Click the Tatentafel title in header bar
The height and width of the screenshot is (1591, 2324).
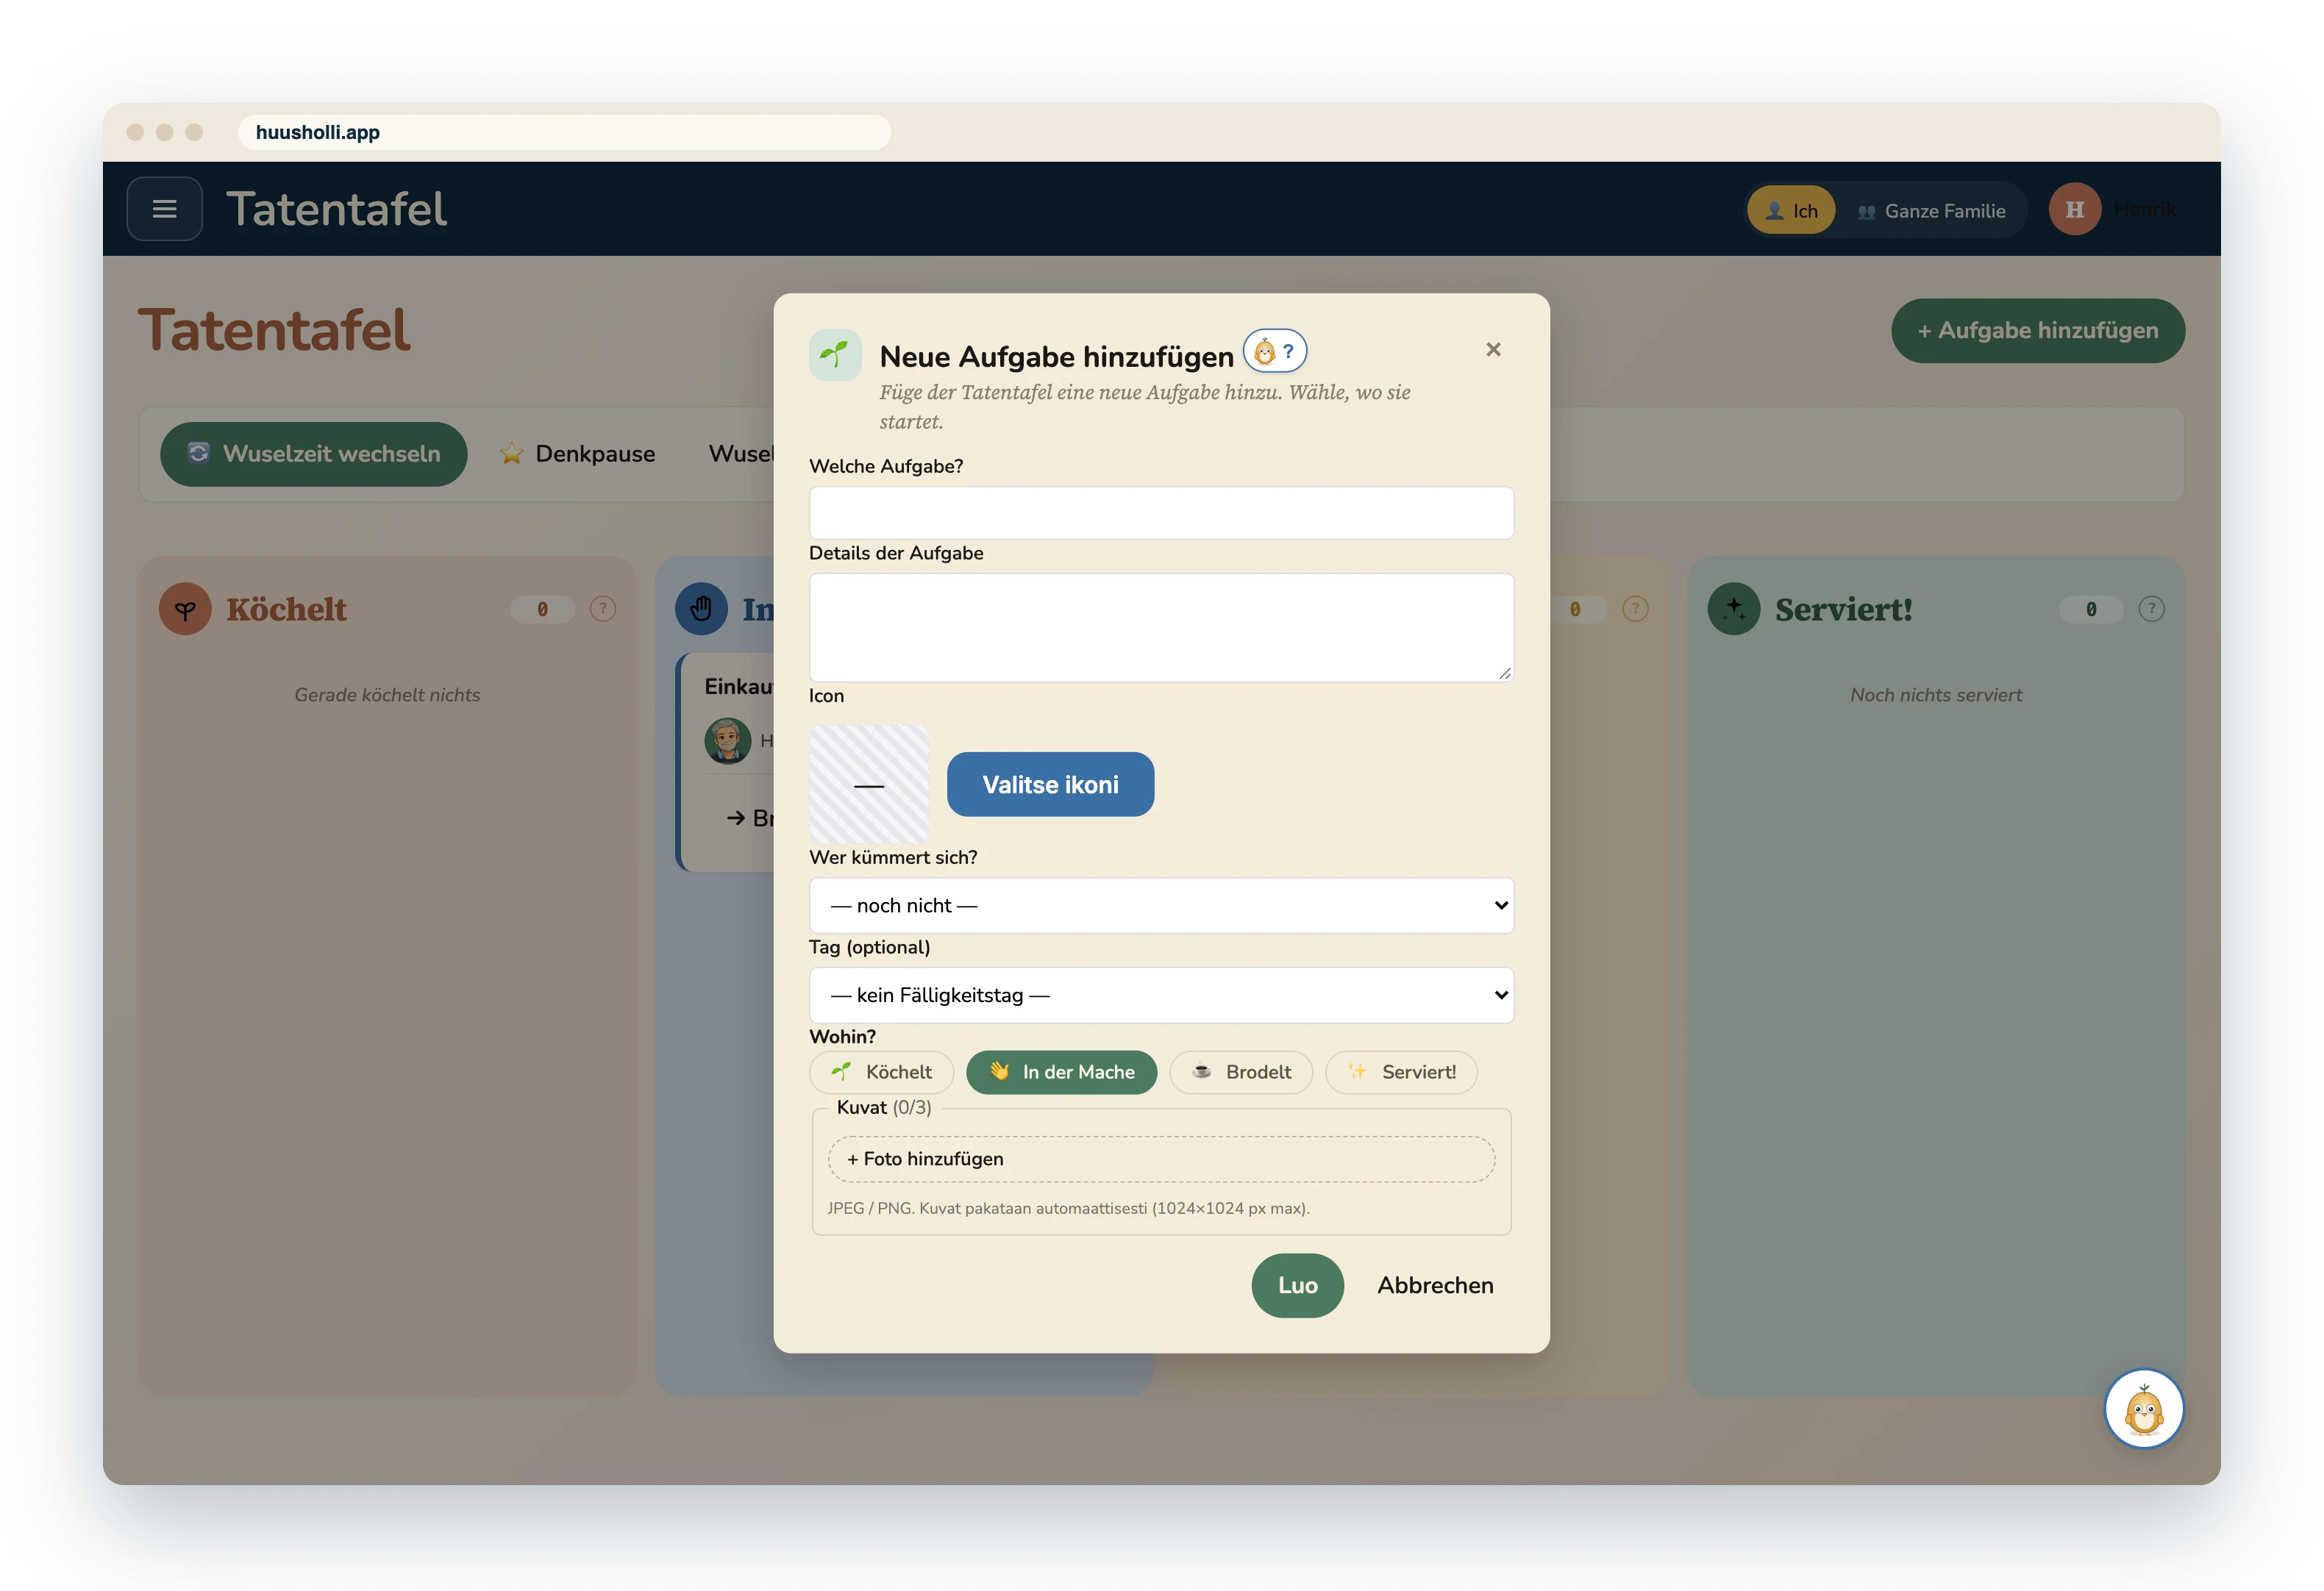point(336,209)
